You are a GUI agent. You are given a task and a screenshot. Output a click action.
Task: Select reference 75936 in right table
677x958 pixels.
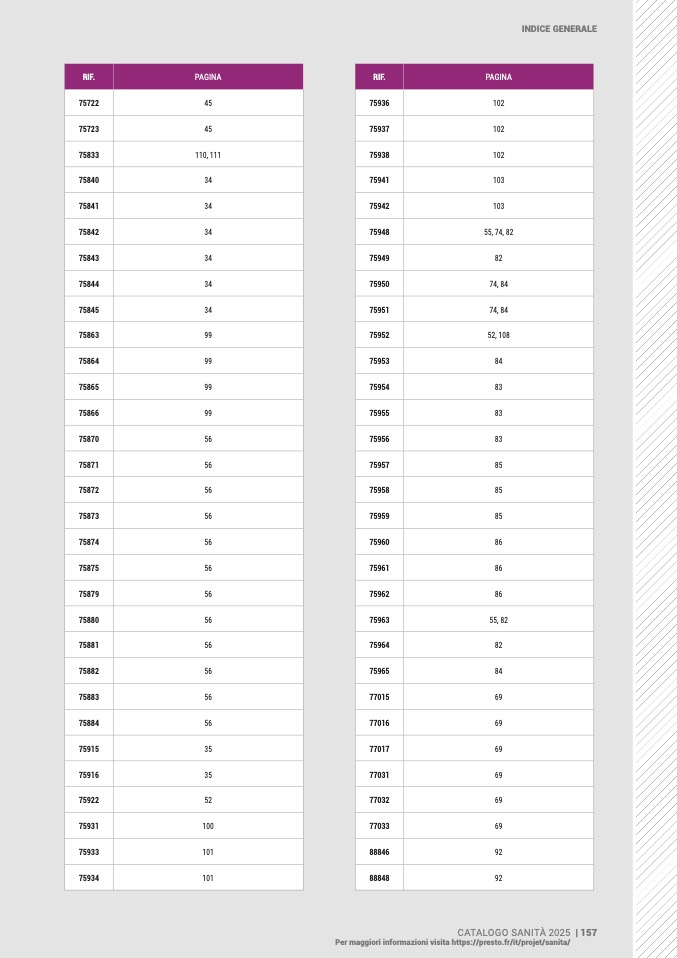point(379,103)
